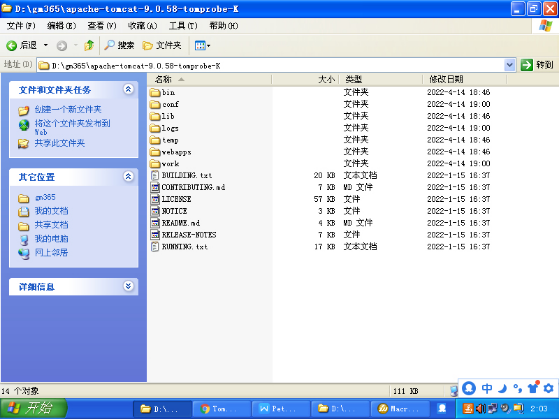This screenshot has height=420, width=560.
Task: Open 网上邻居 link
Action: click(51, 253)
